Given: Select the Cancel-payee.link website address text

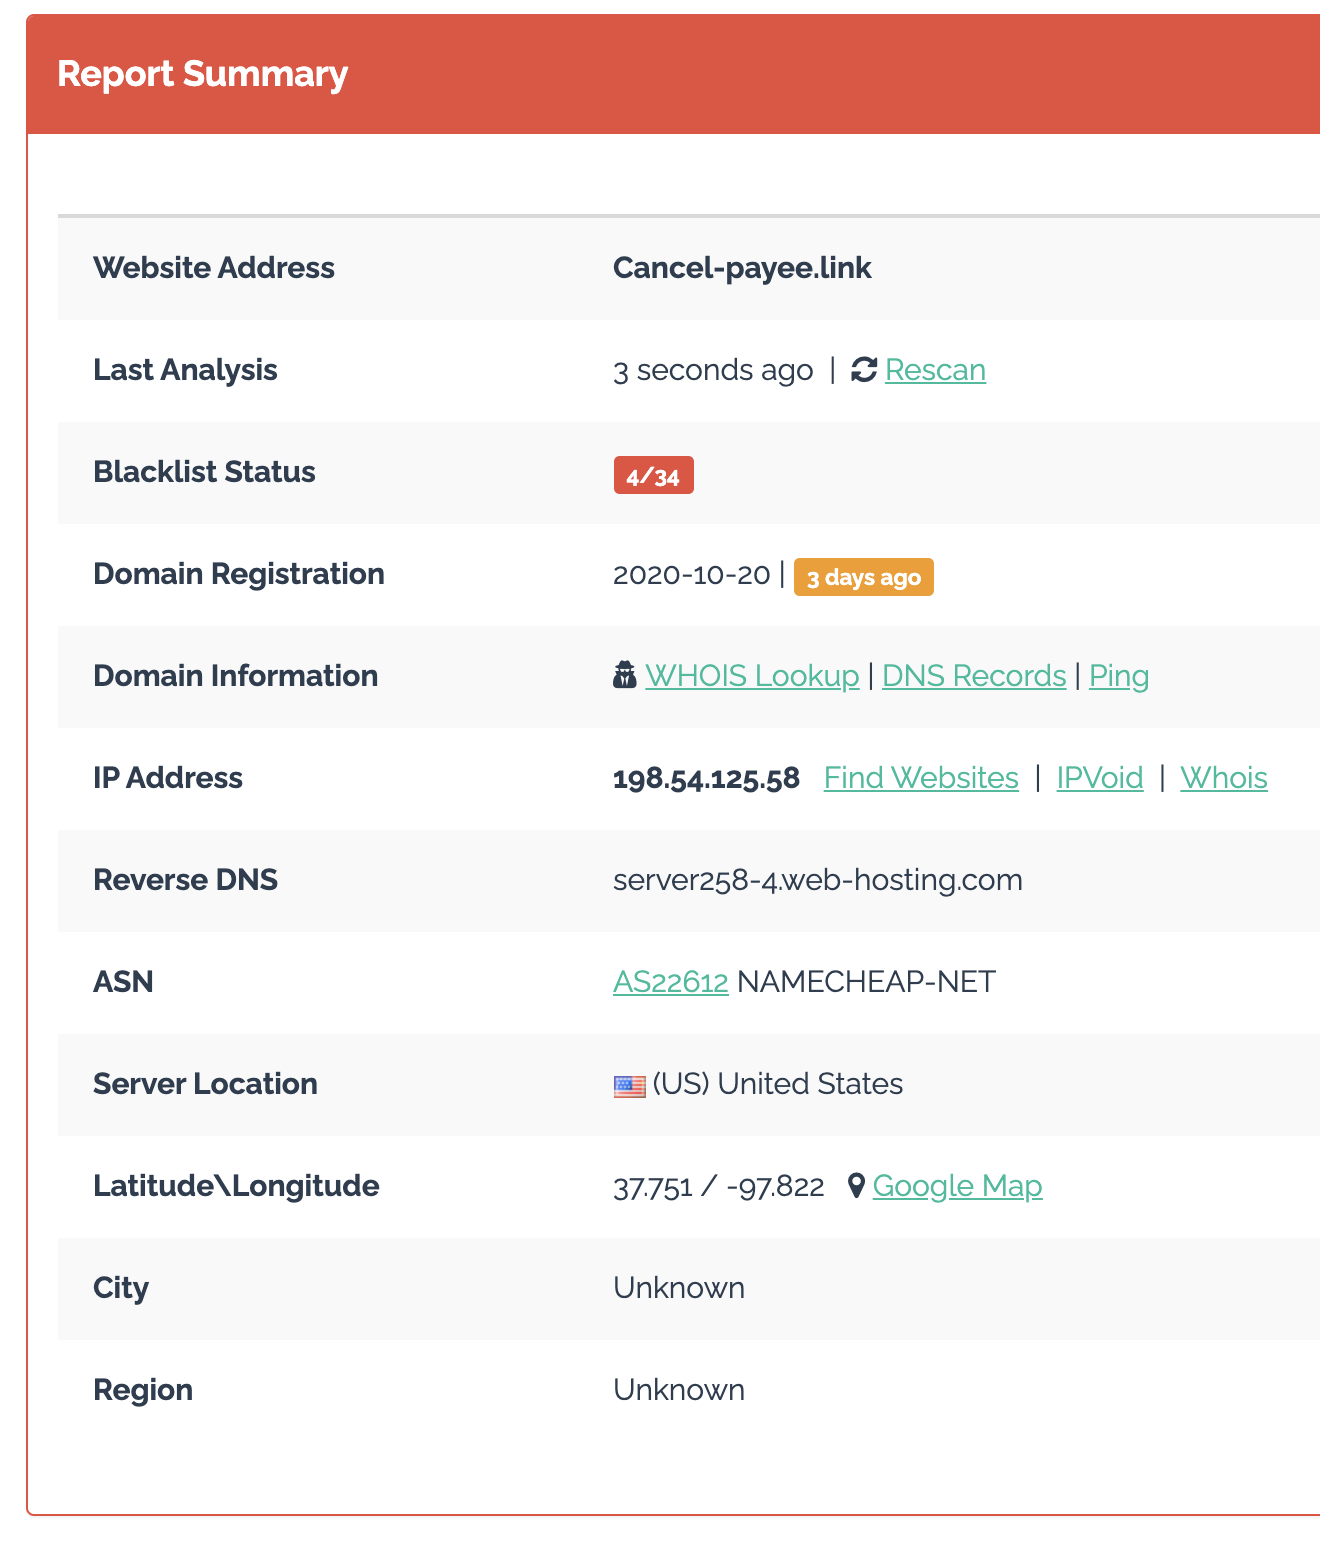Looking at the screenshot, I should pyautogui.click(x=741, y=268).
